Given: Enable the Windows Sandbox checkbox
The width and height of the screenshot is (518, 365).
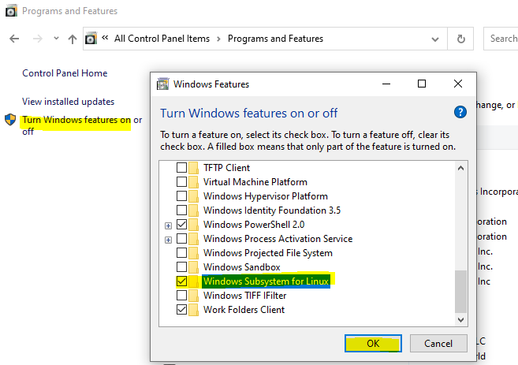Looking at the screenshot, I should click(182, 267).
